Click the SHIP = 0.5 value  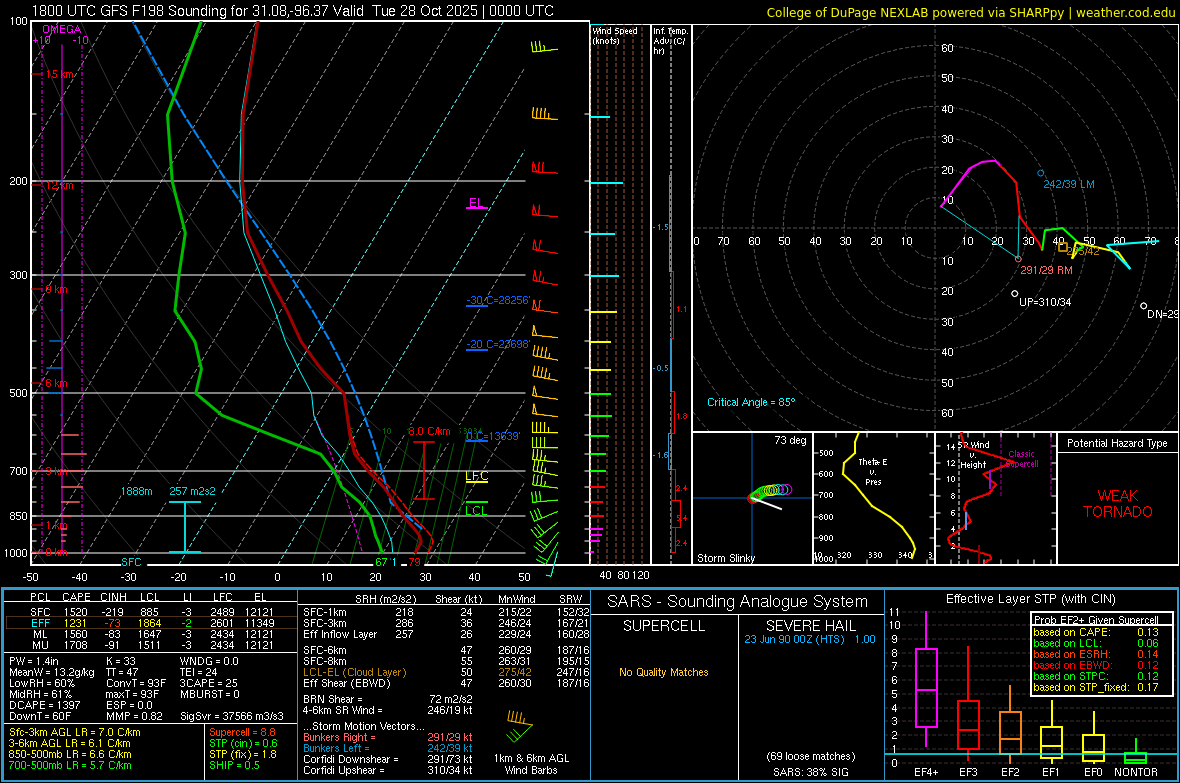[234, 765]
